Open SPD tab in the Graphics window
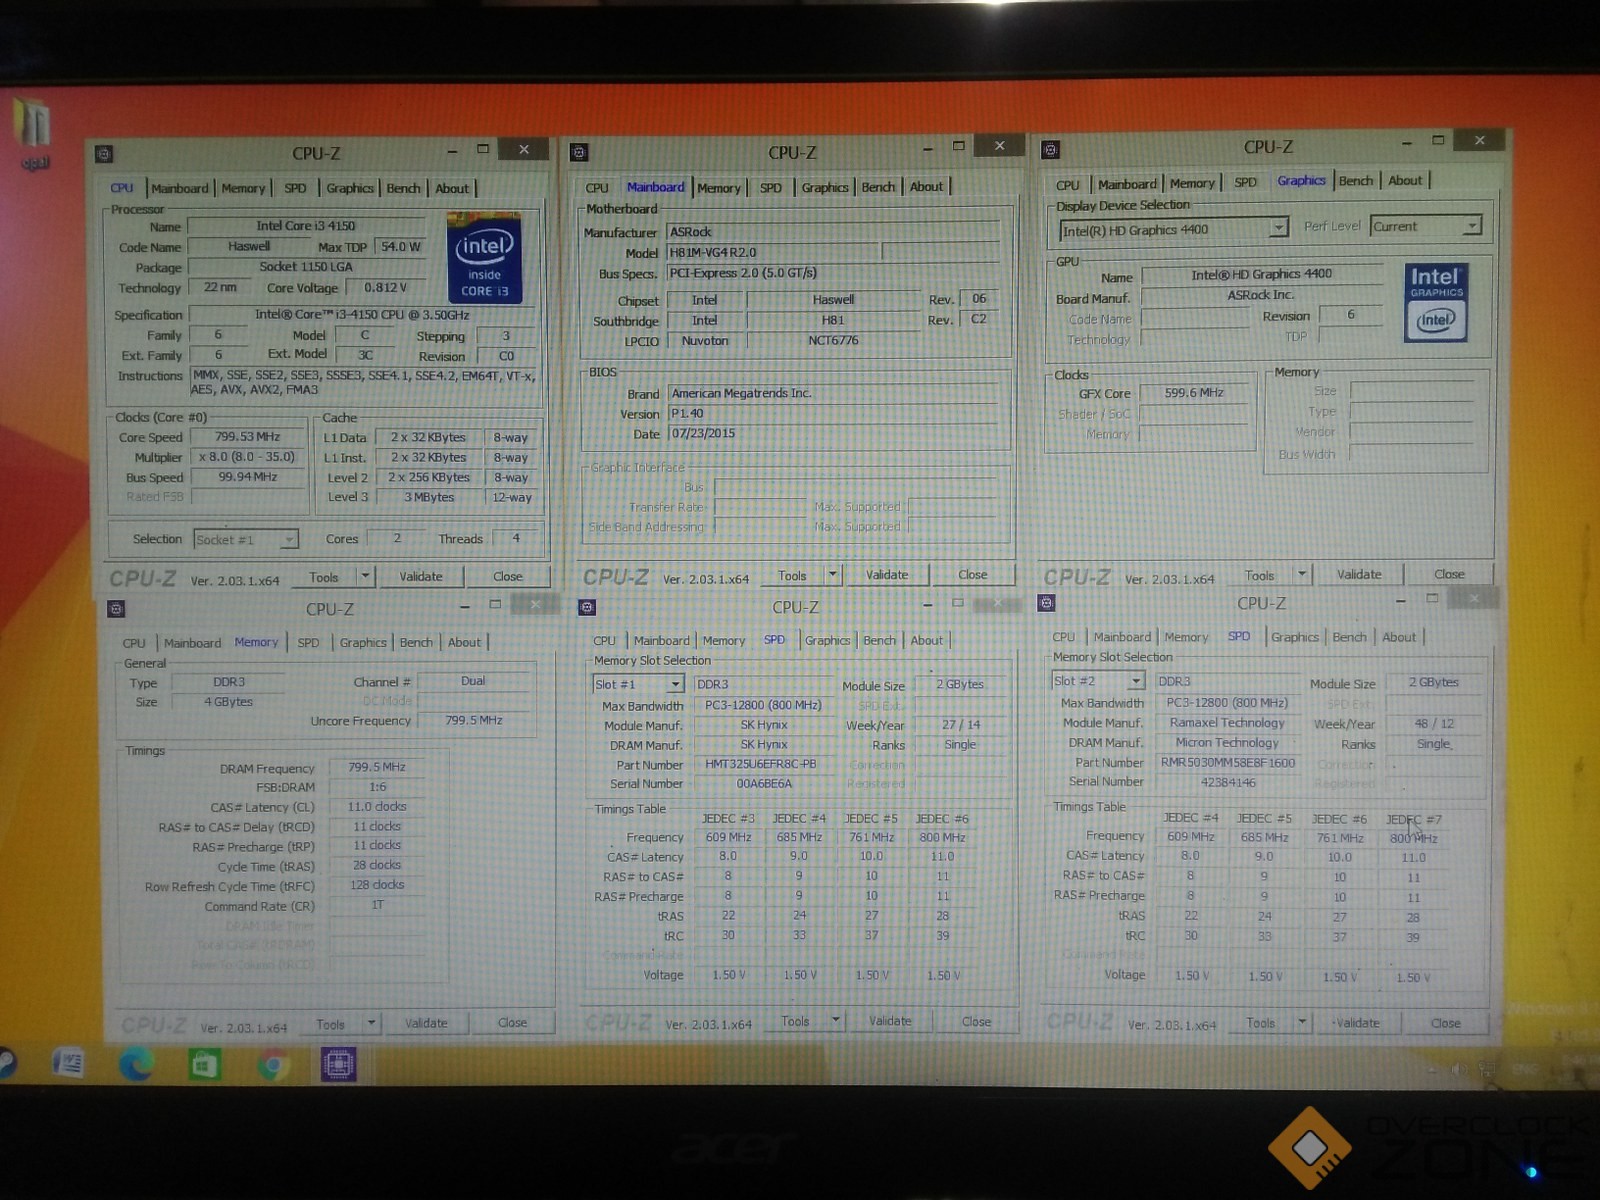This screenshot has width=1600, height=1200. (x=1245, y=183)
